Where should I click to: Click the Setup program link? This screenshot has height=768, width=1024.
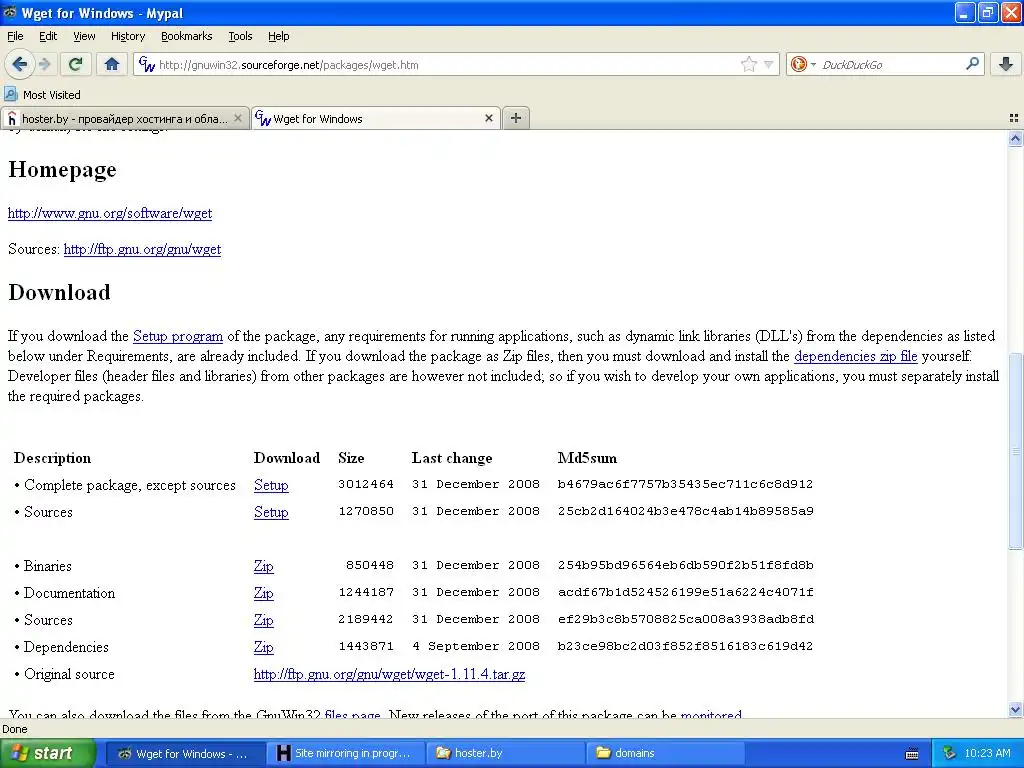pos(178,336)
